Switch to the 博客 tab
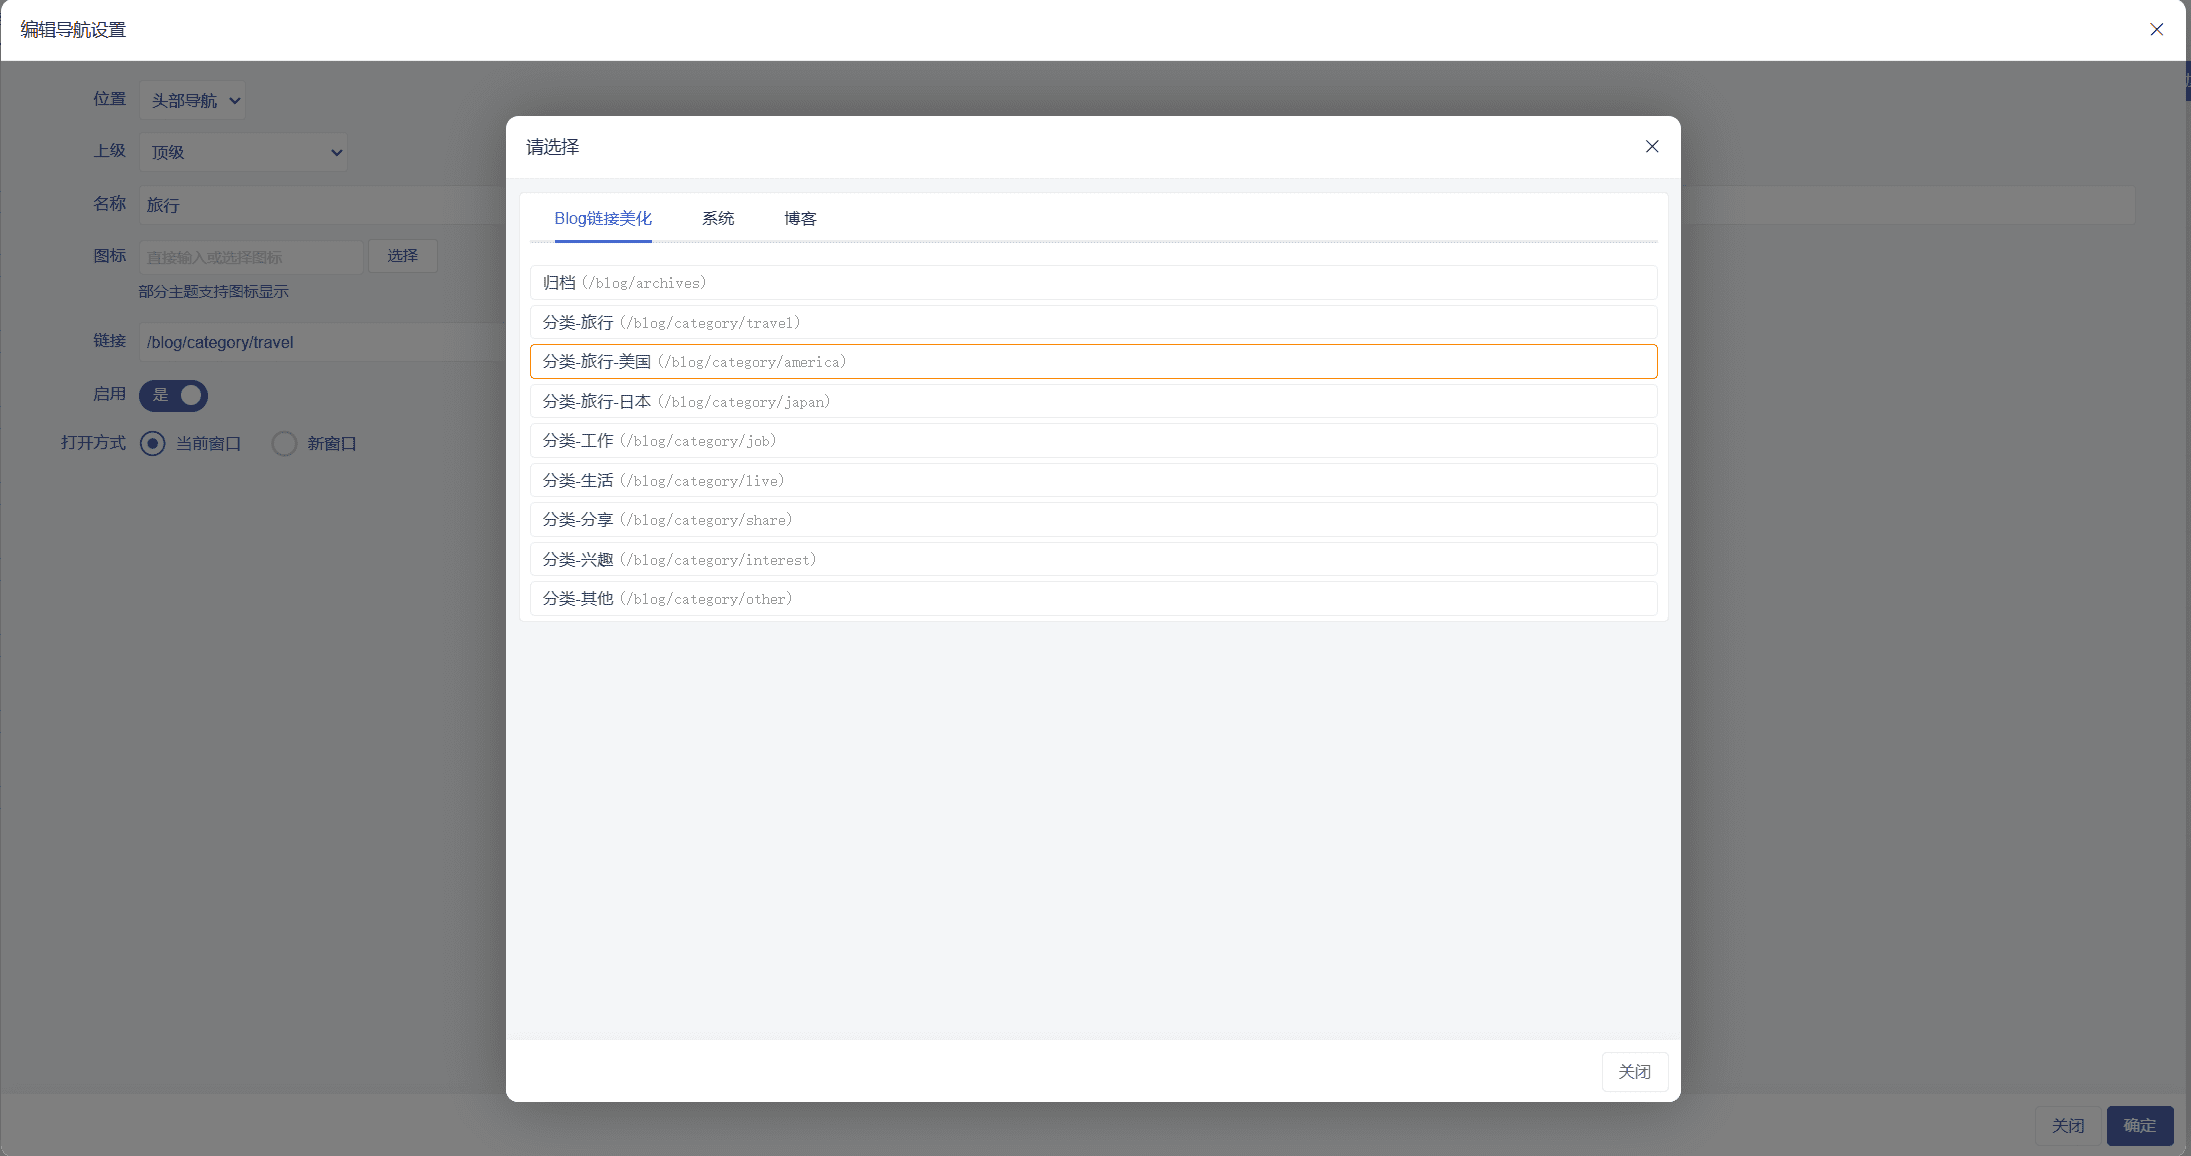 [800, 218]
